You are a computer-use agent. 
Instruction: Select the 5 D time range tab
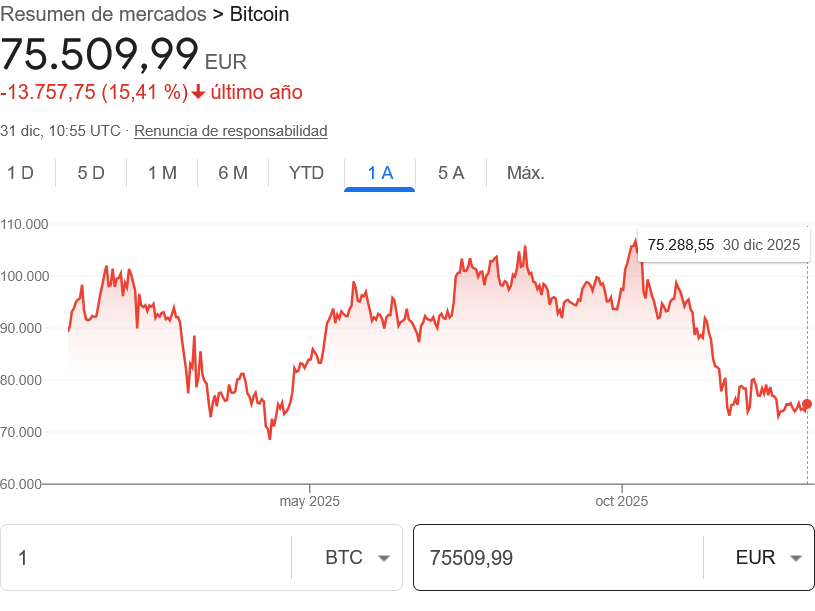coord(91,173)
